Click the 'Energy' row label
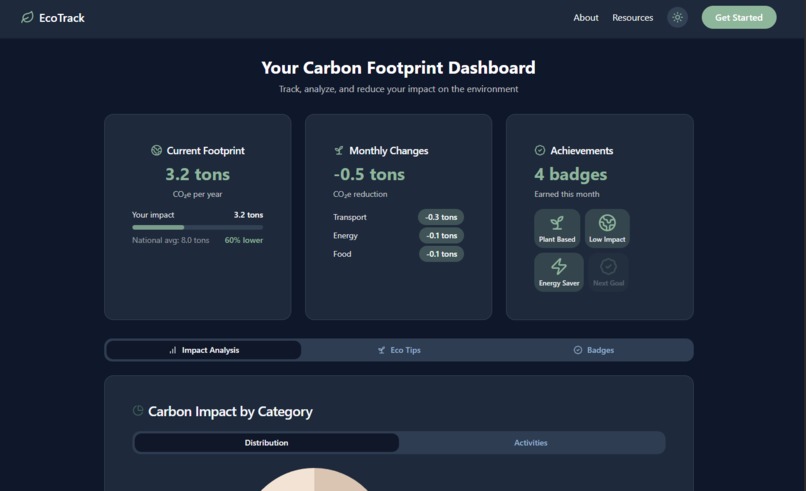Image resolution: width=806 pixels, height=491 pixels. [345, 235]
